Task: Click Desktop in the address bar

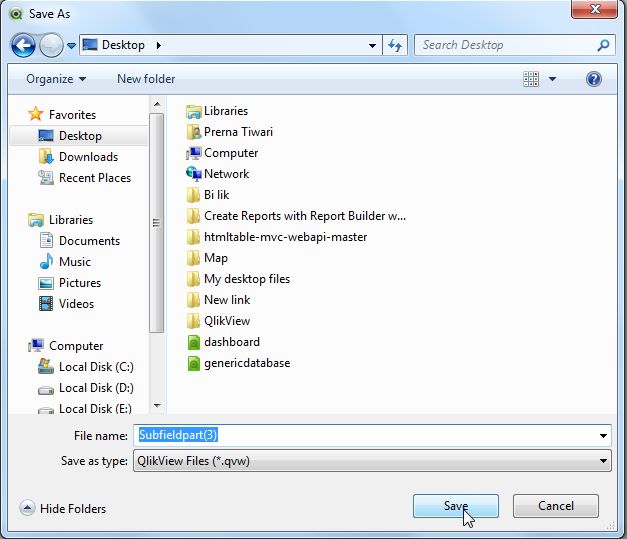Action: click(123, 45)
